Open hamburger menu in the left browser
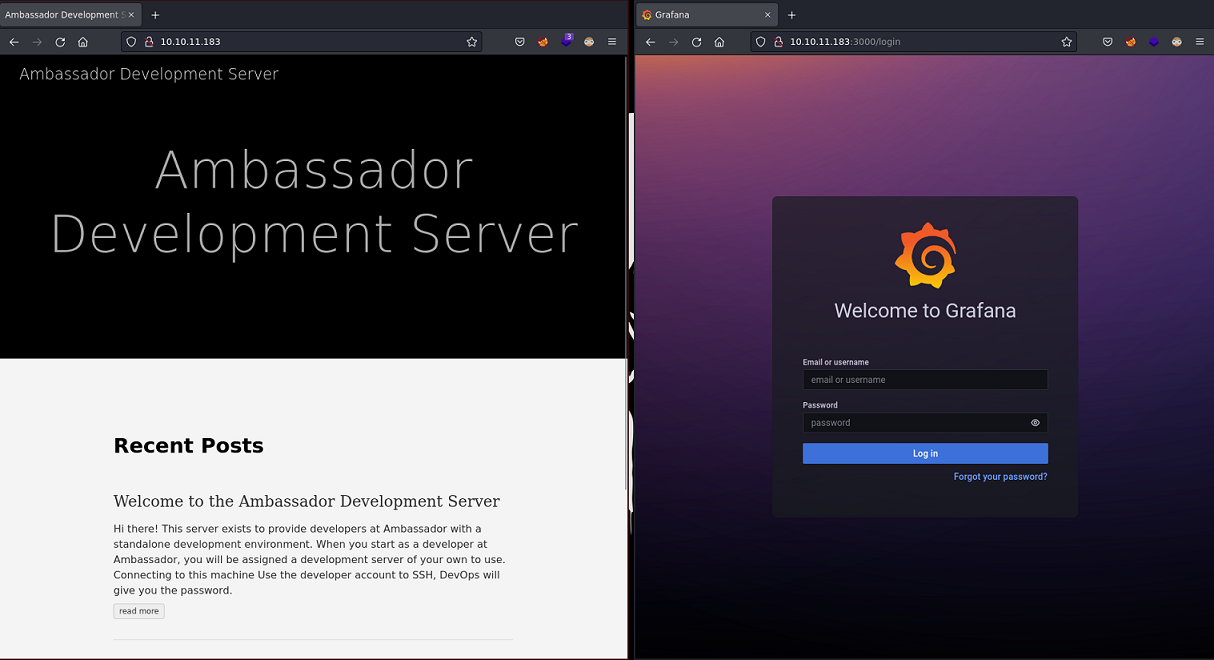Image resolution: width=1214 pixels, height=660 pixels. (x=612, y=42)
